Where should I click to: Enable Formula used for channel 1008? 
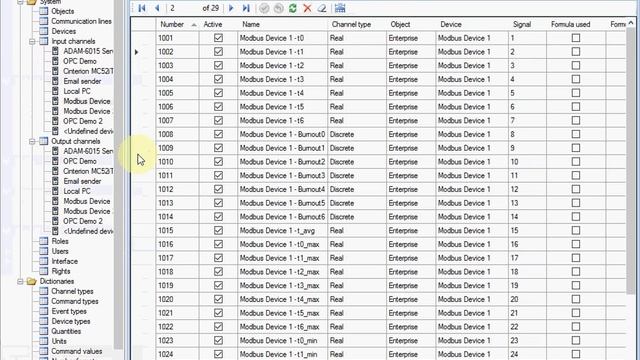pos(576,134)
